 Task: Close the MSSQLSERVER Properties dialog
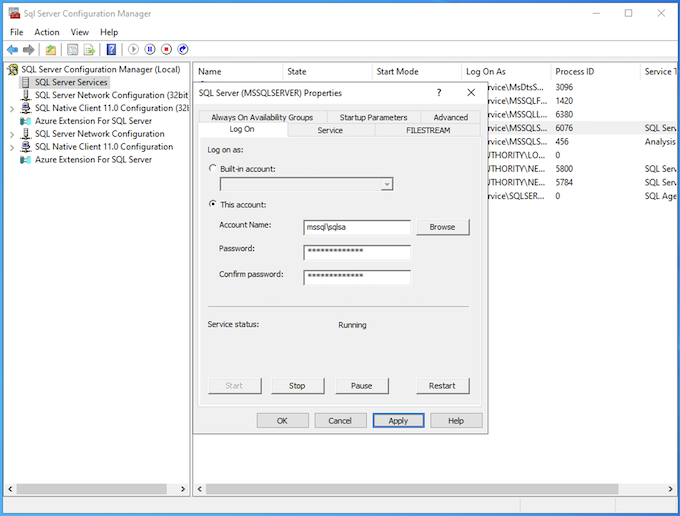(471, 92)
